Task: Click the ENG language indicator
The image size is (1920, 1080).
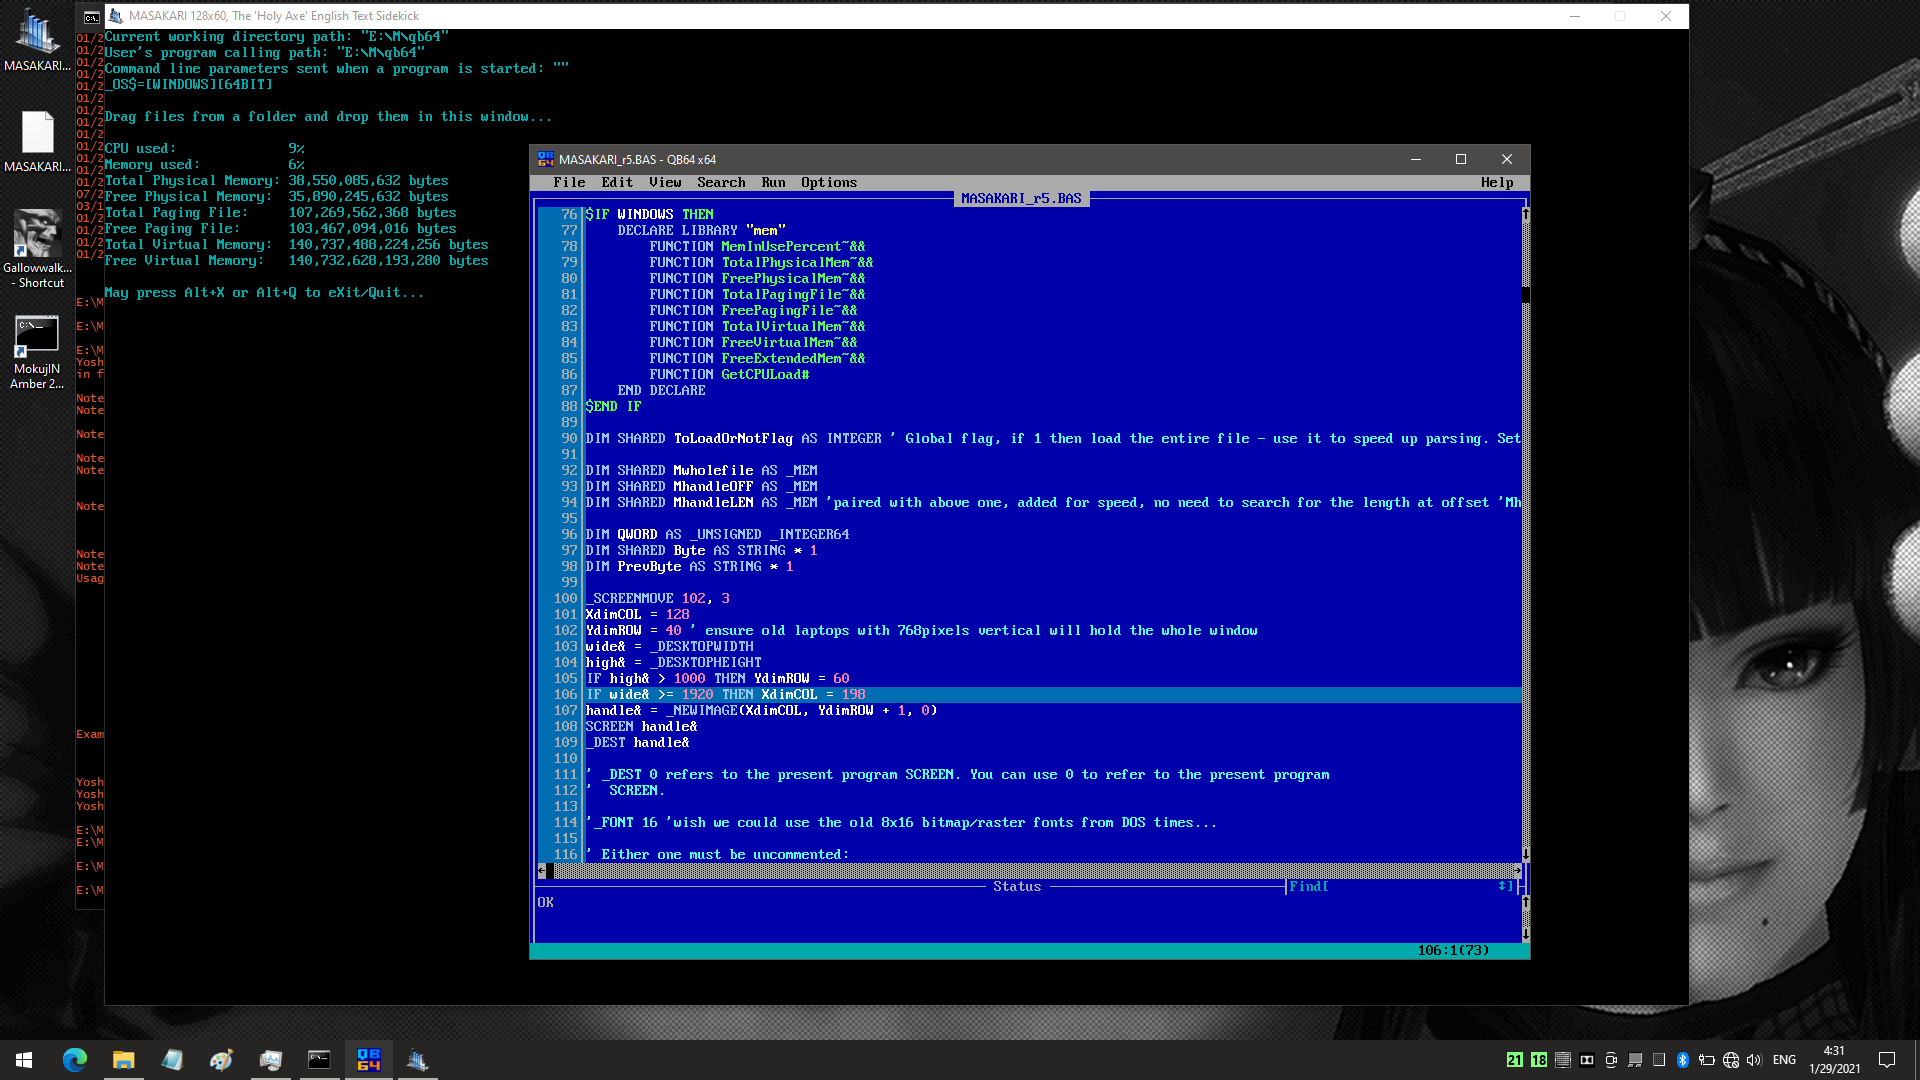Action: point(1784,1060)
